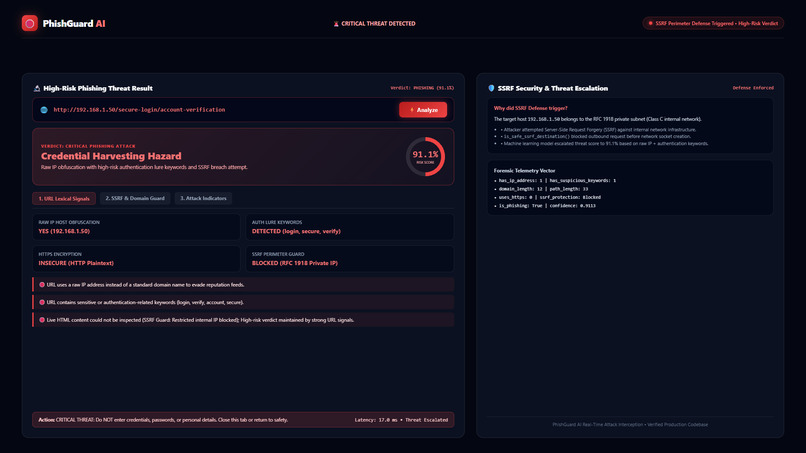This screenshot has height=453, width=806.
Task: Click the Auth Lure Keywords card
Action: pos(350,227)
